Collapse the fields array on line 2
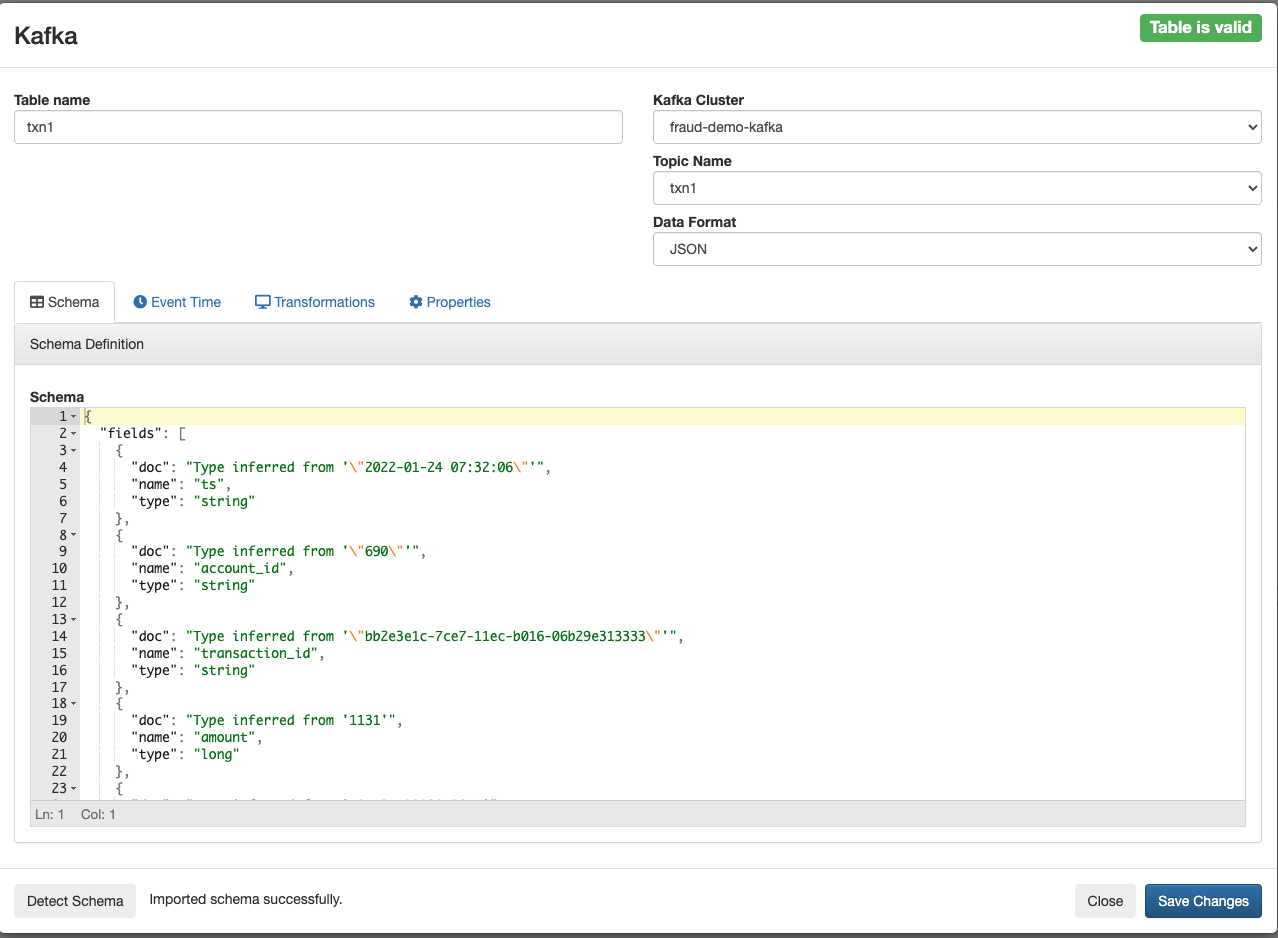The width and height of the screenshot is (1278, 938). (74, 433)
